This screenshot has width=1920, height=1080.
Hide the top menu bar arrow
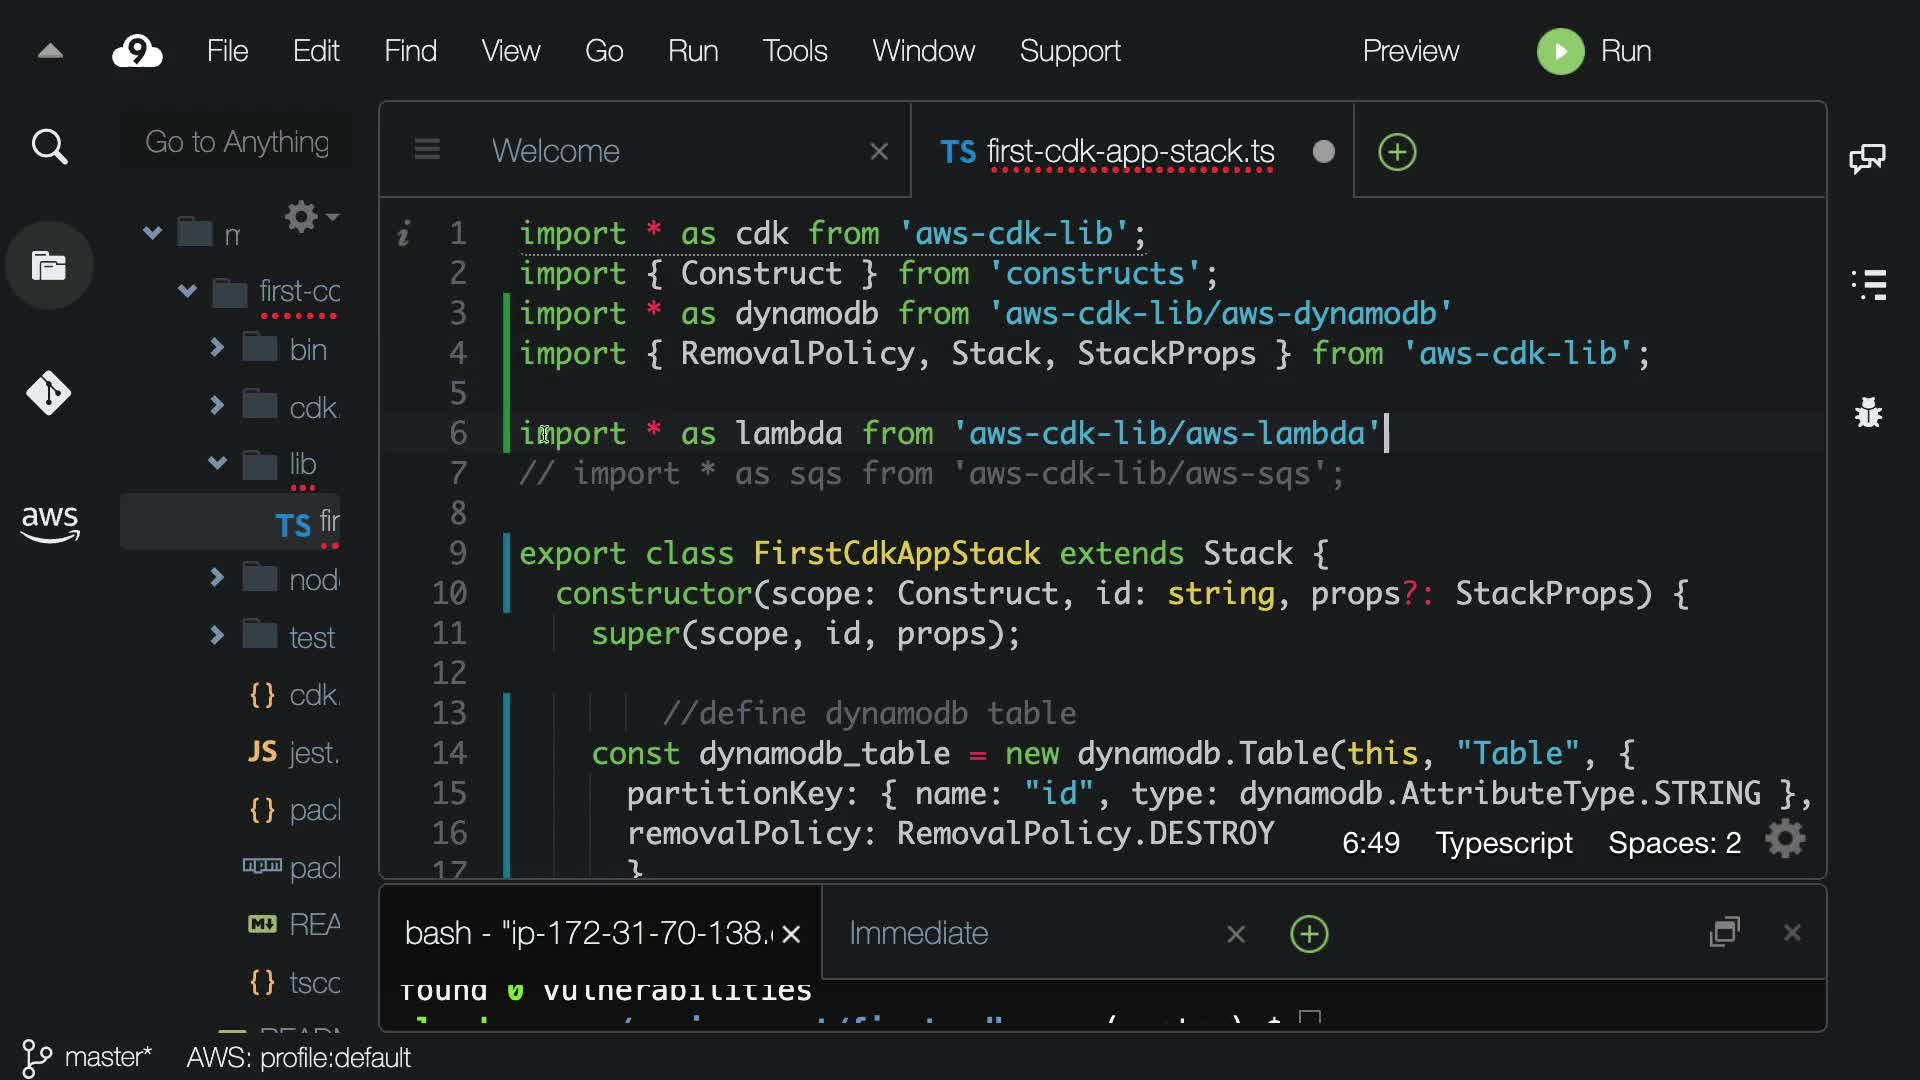(50, 52)
